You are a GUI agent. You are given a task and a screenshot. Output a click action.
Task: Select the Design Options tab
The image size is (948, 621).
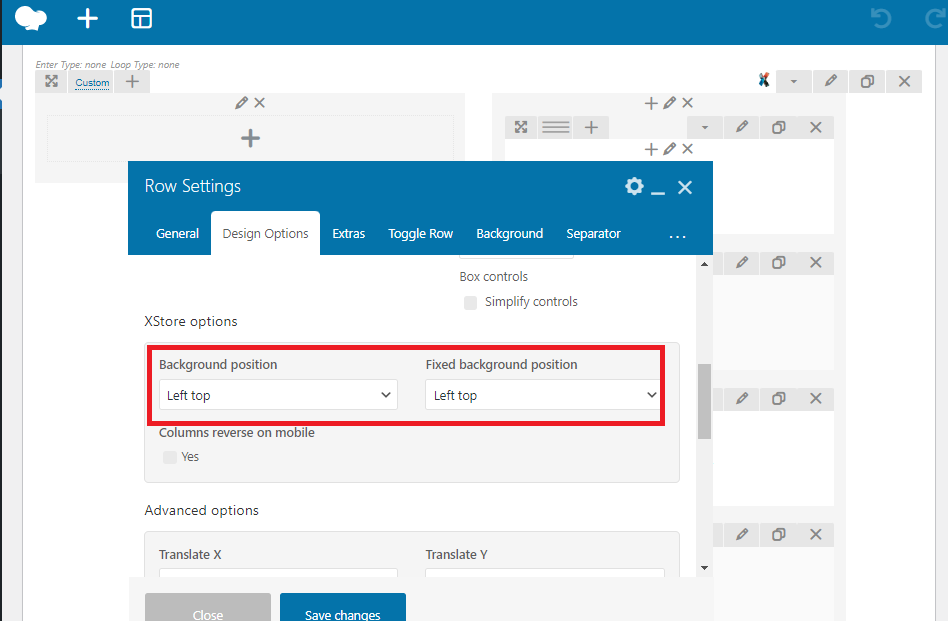tap(265, 233)
